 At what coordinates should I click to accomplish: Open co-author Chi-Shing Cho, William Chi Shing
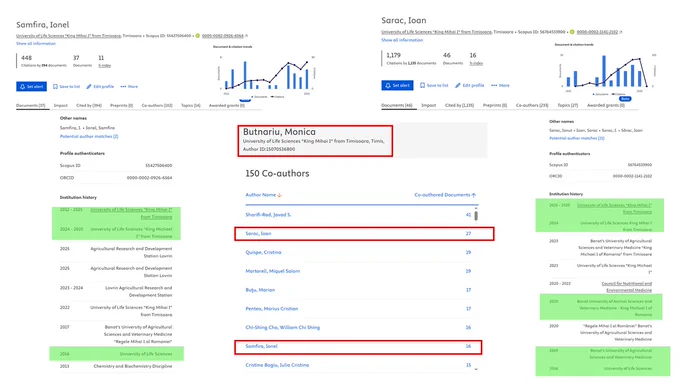click(283, 327)
